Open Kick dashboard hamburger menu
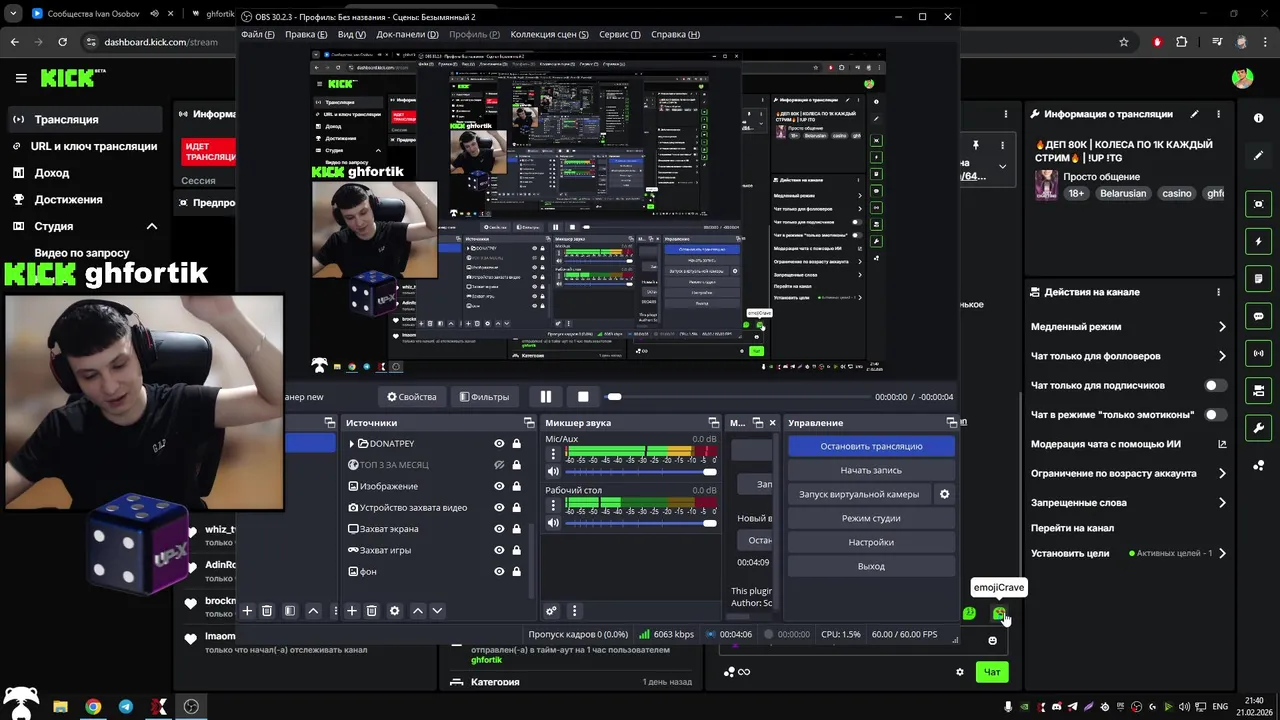Image resolution: width=1280 pixels, height=720 pixels. [21, 78]
